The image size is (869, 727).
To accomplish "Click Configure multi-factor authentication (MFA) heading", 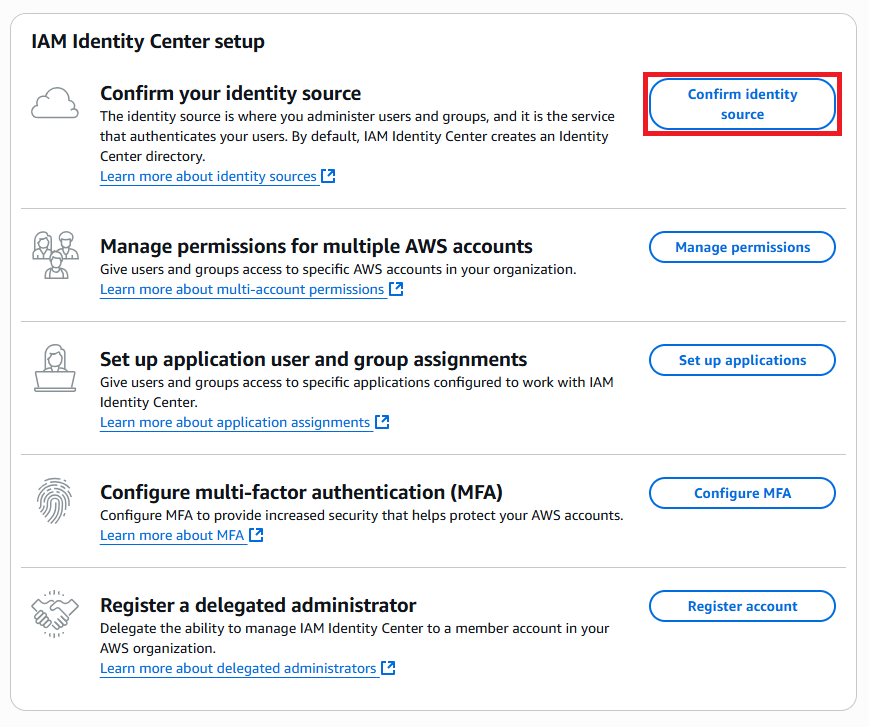I will (301, 492).
